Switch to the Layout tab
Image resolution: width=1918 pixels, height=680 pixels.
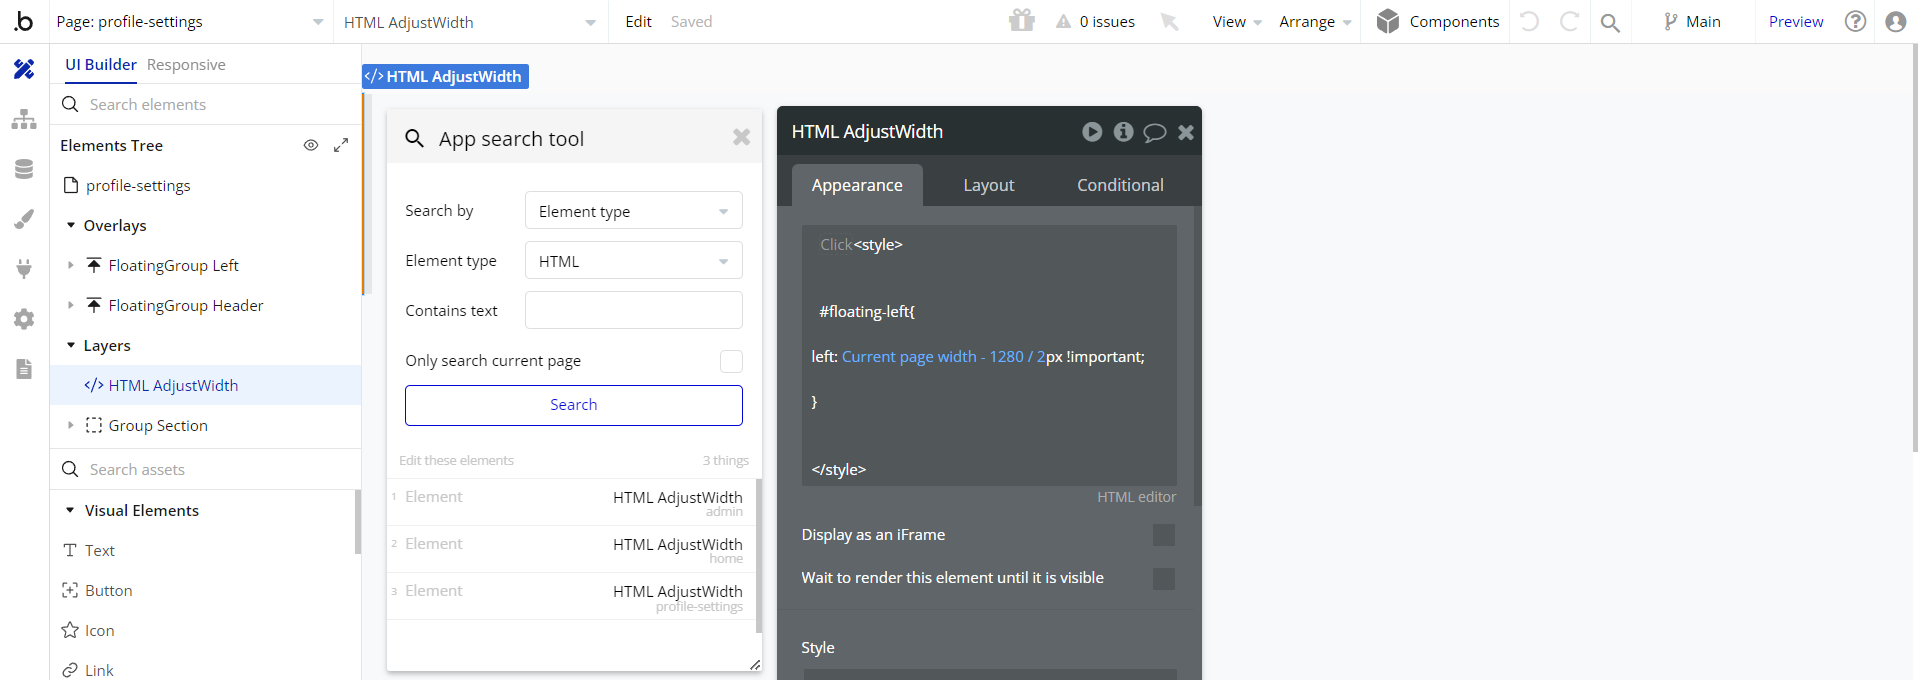(x=989, y=185)
